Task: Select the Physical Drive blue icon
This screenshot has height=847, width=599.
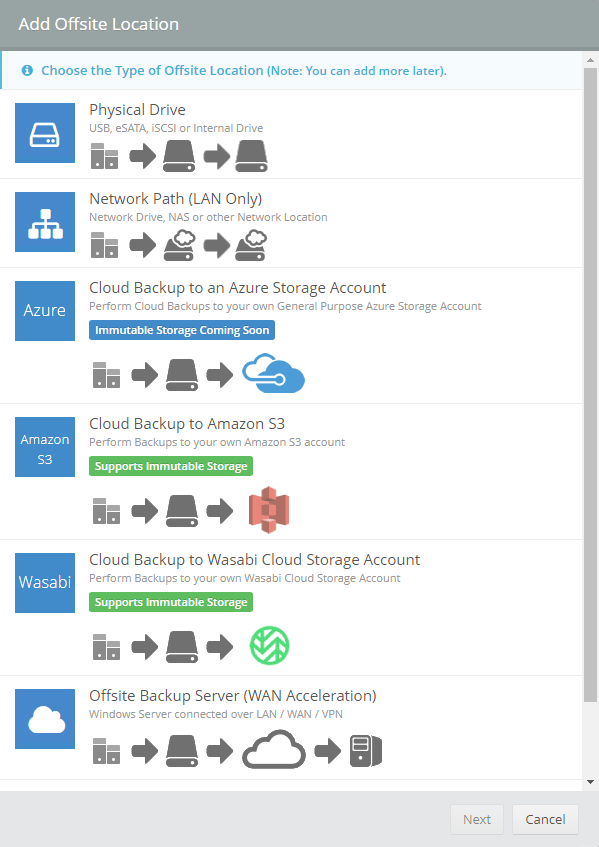Action: point(45,133)
